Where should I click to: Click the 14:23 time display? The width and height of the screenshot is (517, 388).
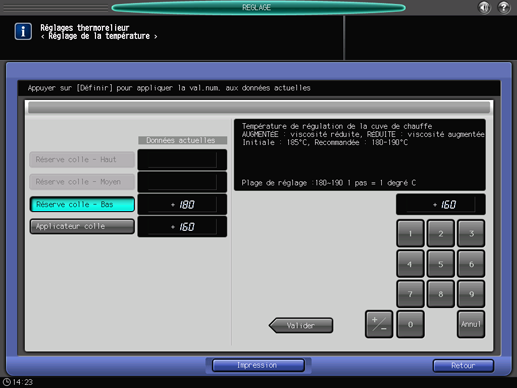[23, 382]
